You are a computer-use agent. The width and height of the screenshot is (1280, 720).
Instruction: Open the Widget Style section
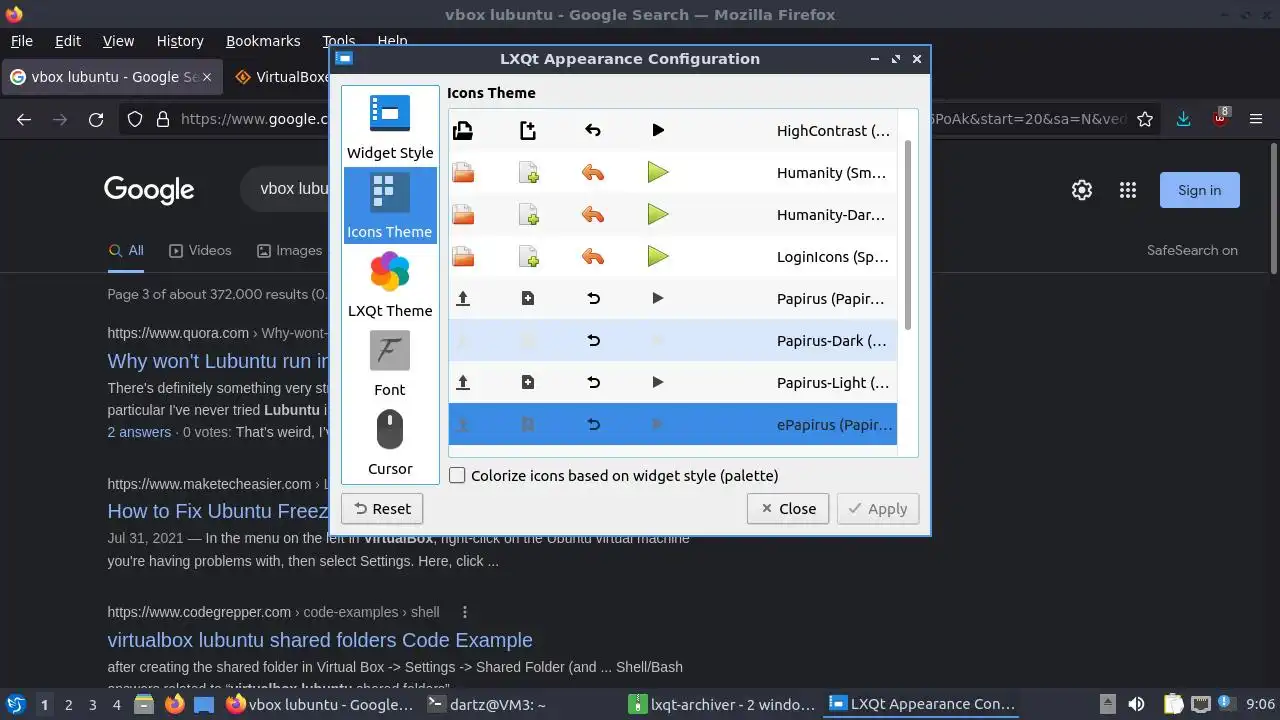[x=390, y=127]
